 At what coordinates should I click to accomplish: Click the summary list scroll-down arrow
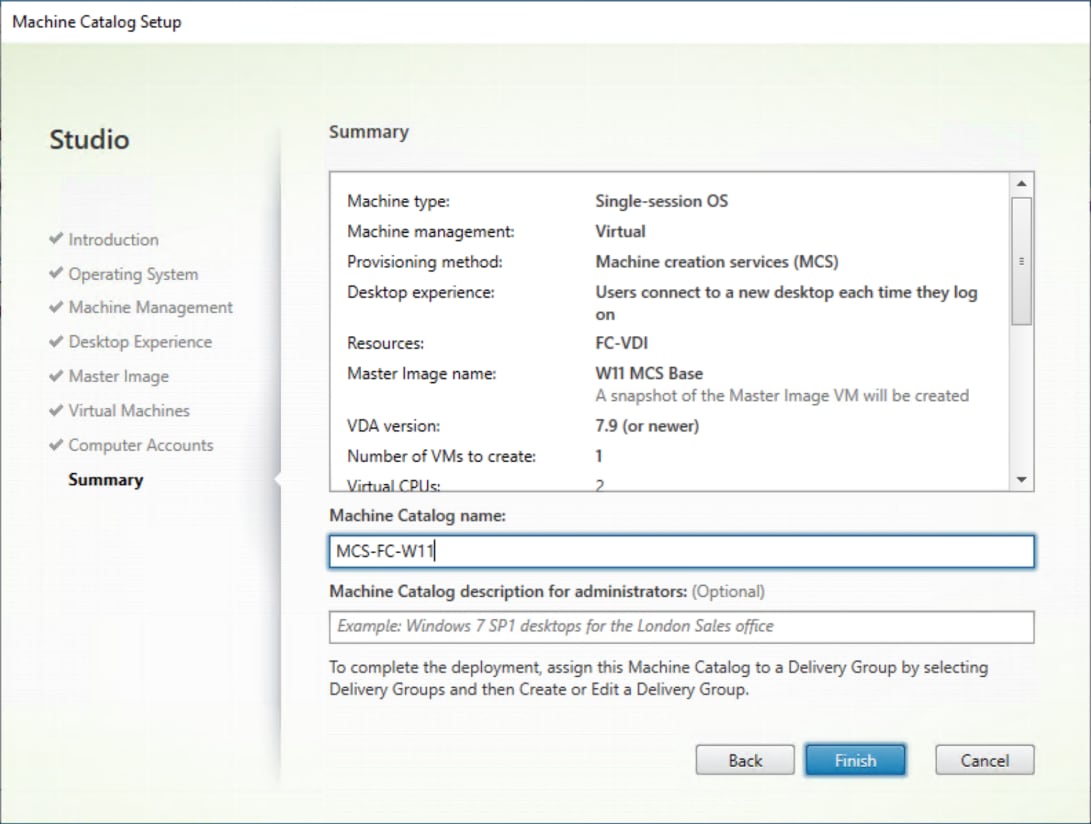[x=1021, y=480]
